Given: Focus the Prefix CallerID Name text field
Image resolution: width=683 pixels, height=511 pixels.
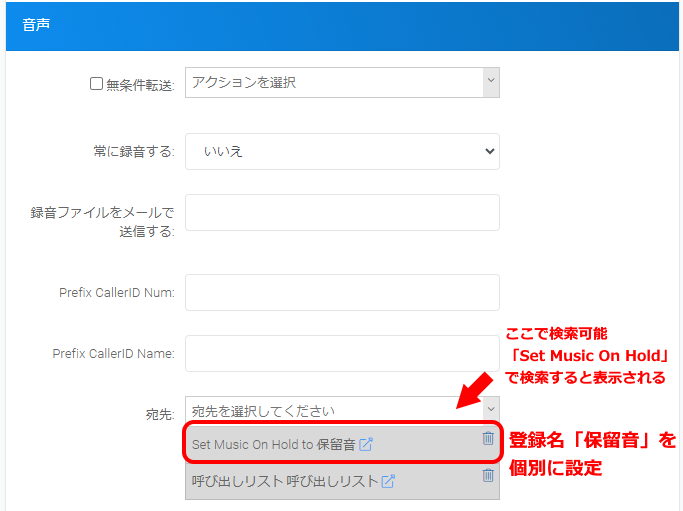Looking at the screenshot, I should pyautogui.click(x=341, y=353).
